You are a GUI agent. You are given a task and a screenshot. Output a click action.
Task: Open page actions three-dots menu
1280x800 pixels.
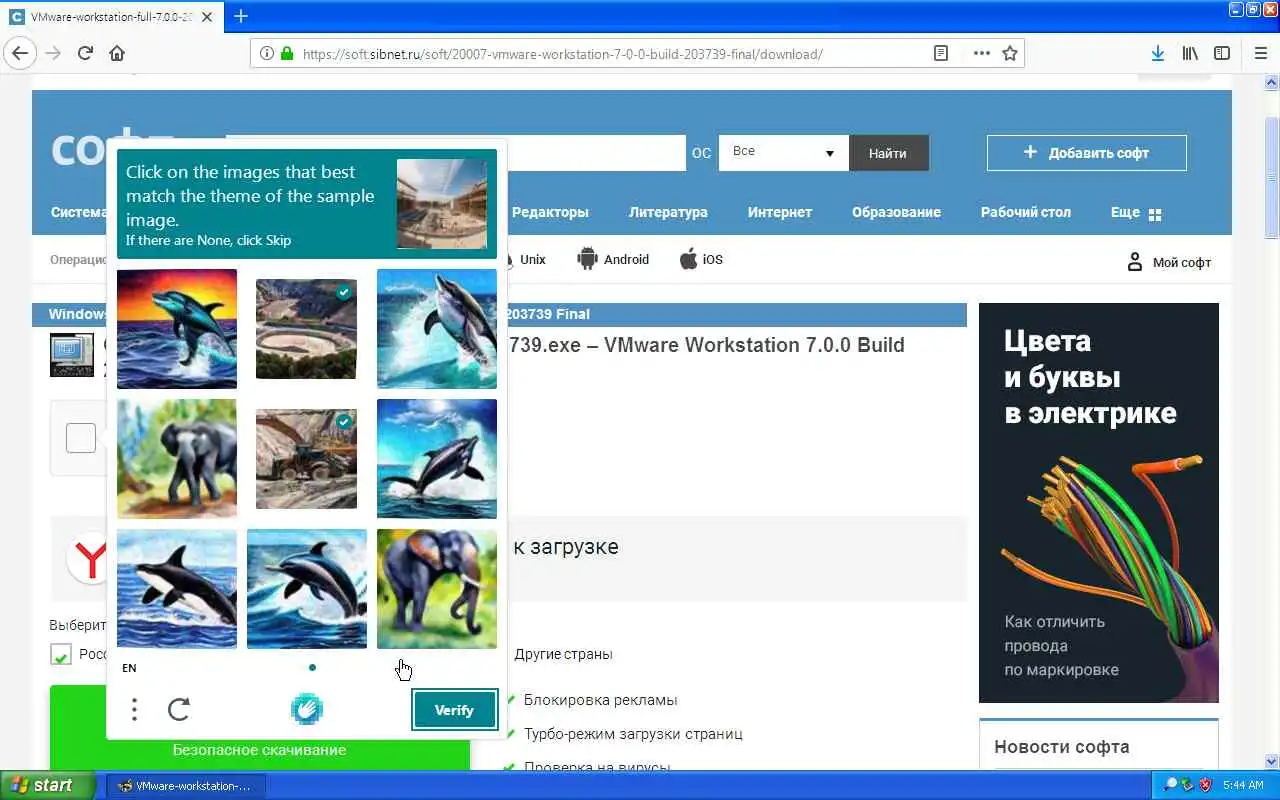(x=982, y=54)
